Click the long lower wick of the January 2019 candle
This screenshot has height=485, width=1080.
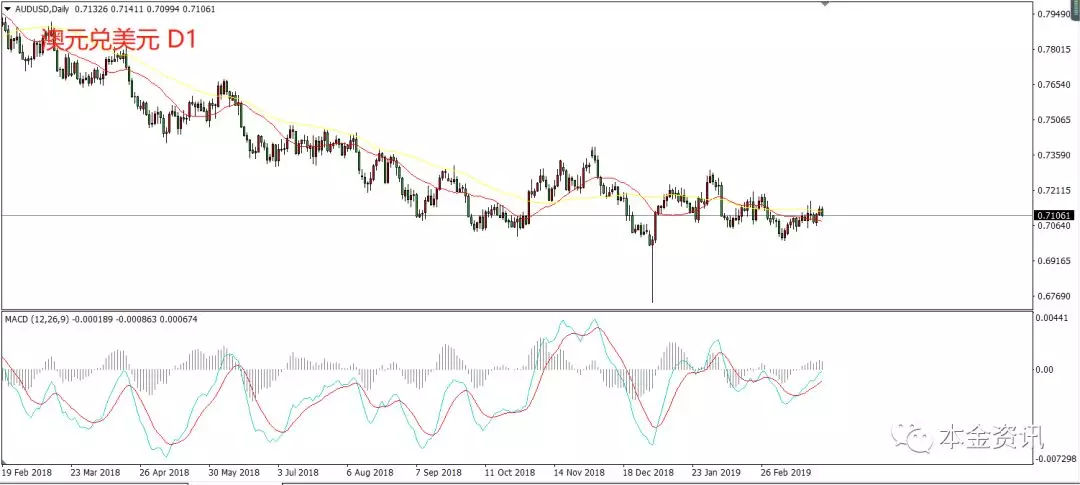(x=652, y=275)
